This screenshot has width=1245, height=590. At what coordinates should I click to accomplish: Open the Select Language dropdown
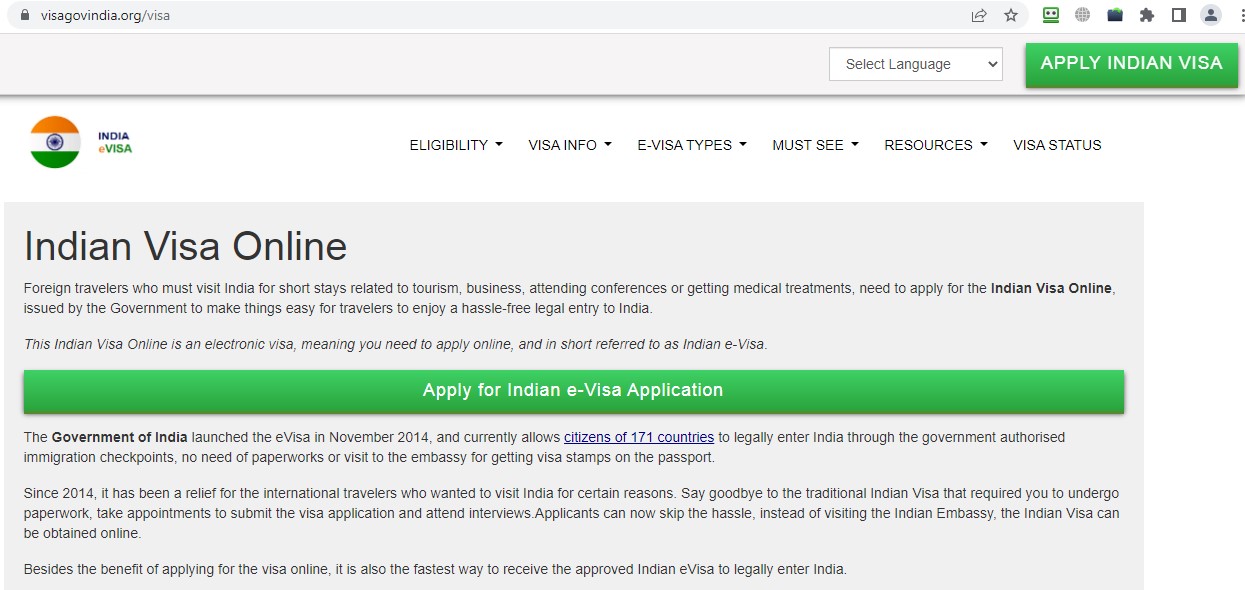(x=915, y=64)
